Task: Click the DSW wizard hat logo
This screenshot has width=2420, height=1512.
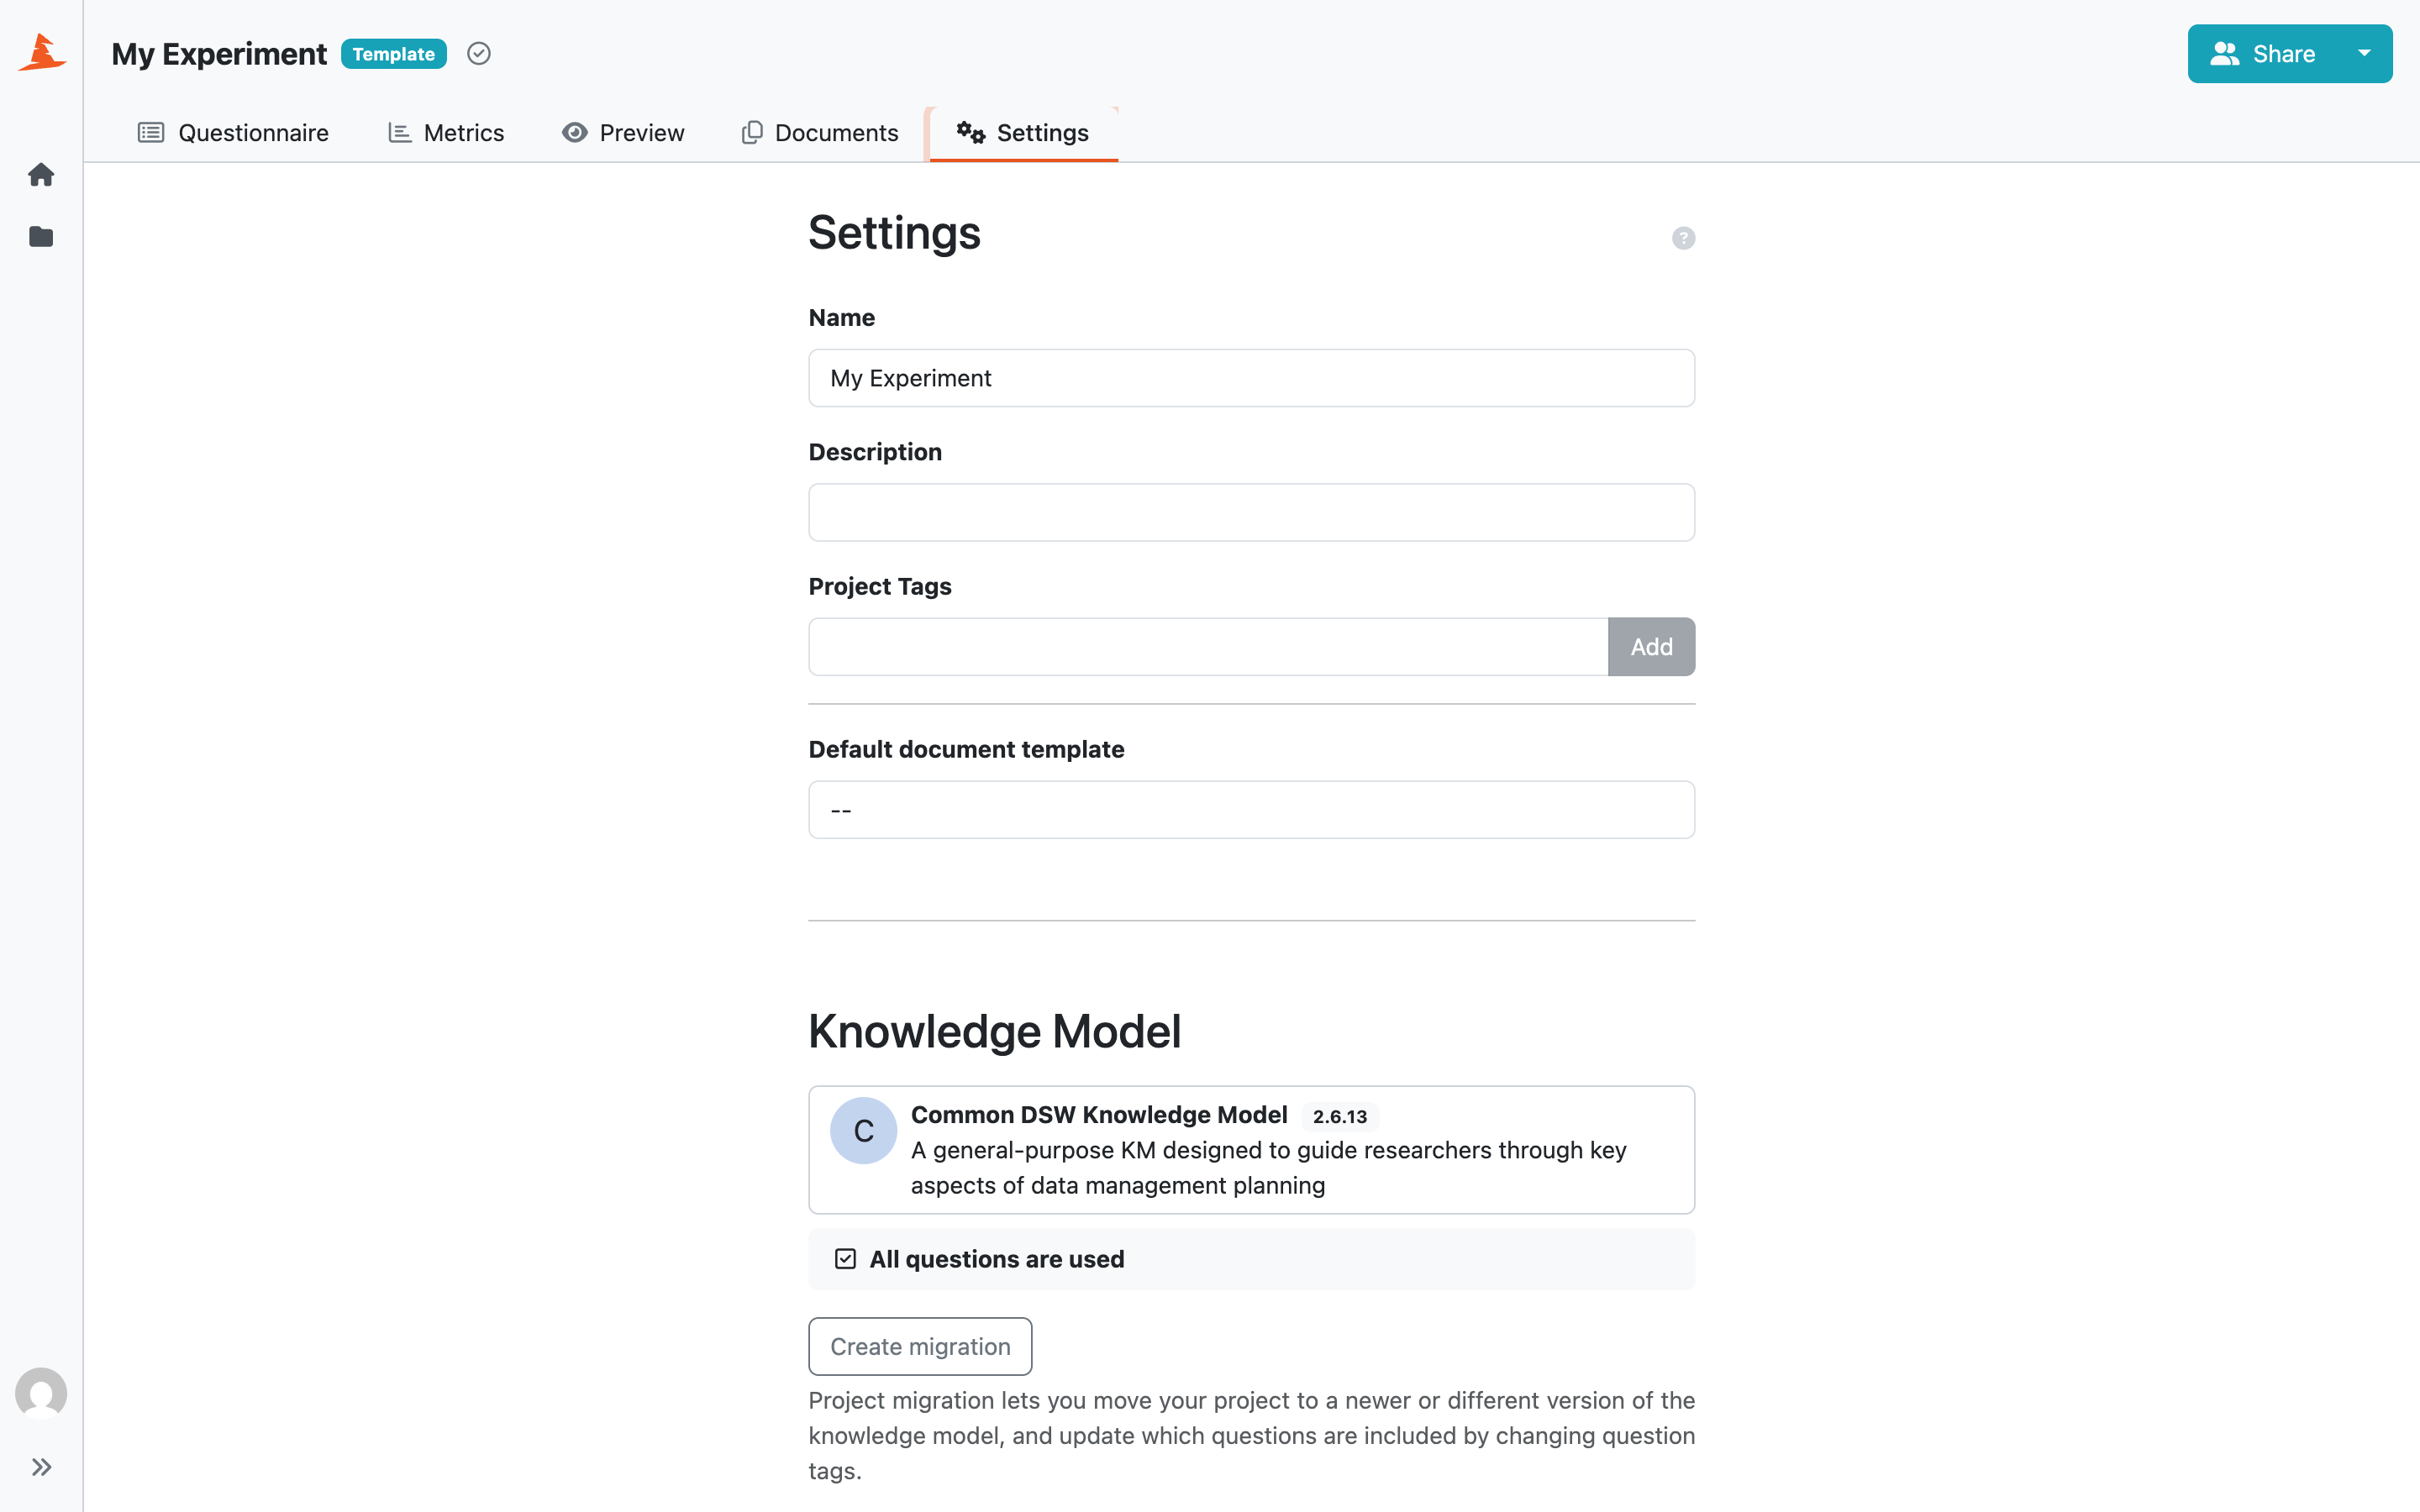Action: click(42, 52)
